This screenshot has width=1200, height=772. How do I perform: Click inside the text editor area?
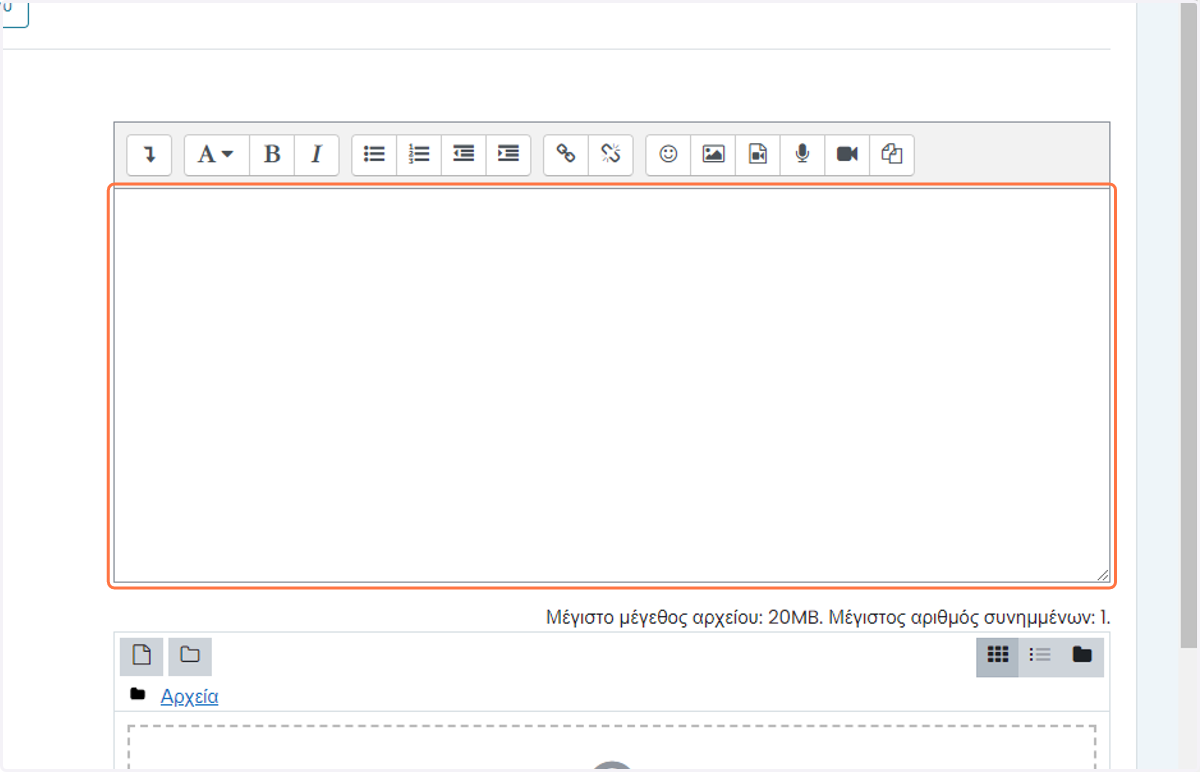point(611,385)
